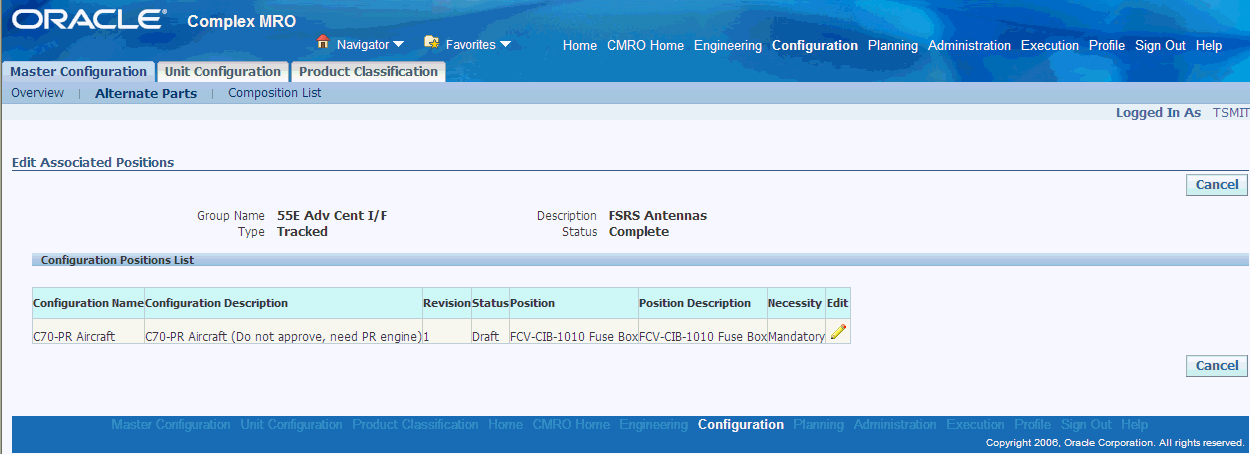This screenshot has width=1250, height=454.
Task: Click the Tracked type value
Action: [302, 231]
